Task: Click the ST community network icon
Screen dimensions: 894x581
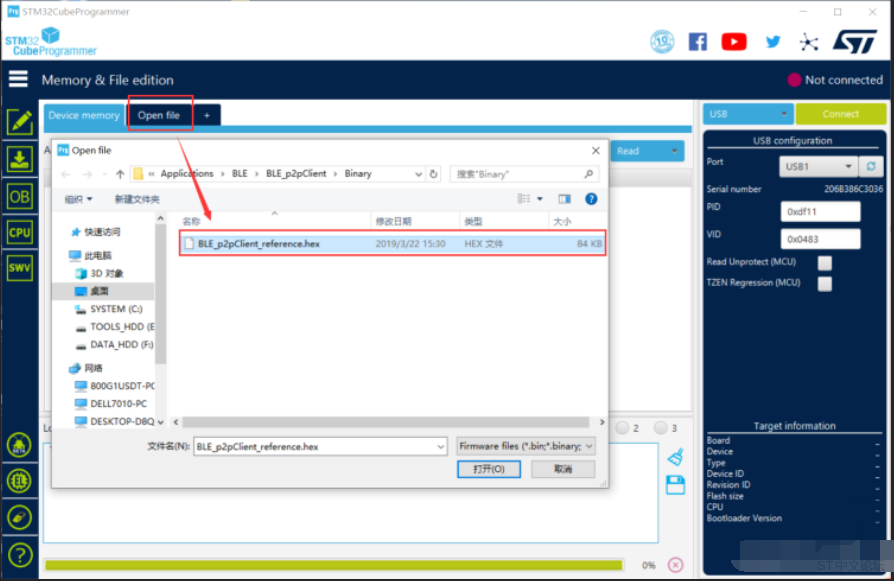Action: tap(808, 42)
